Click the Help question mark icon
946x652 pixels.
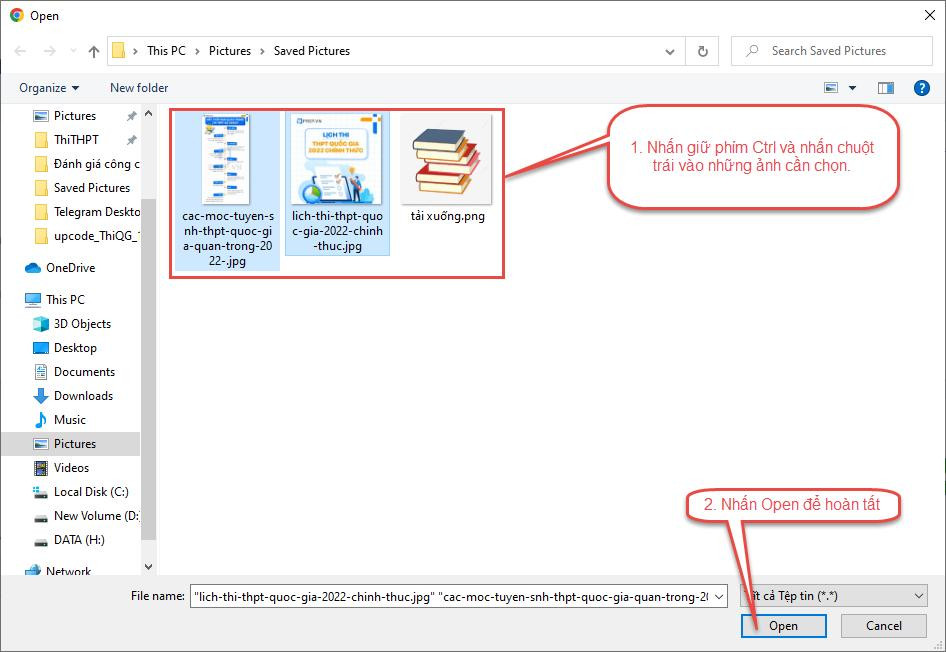click(x=922, y=88)
